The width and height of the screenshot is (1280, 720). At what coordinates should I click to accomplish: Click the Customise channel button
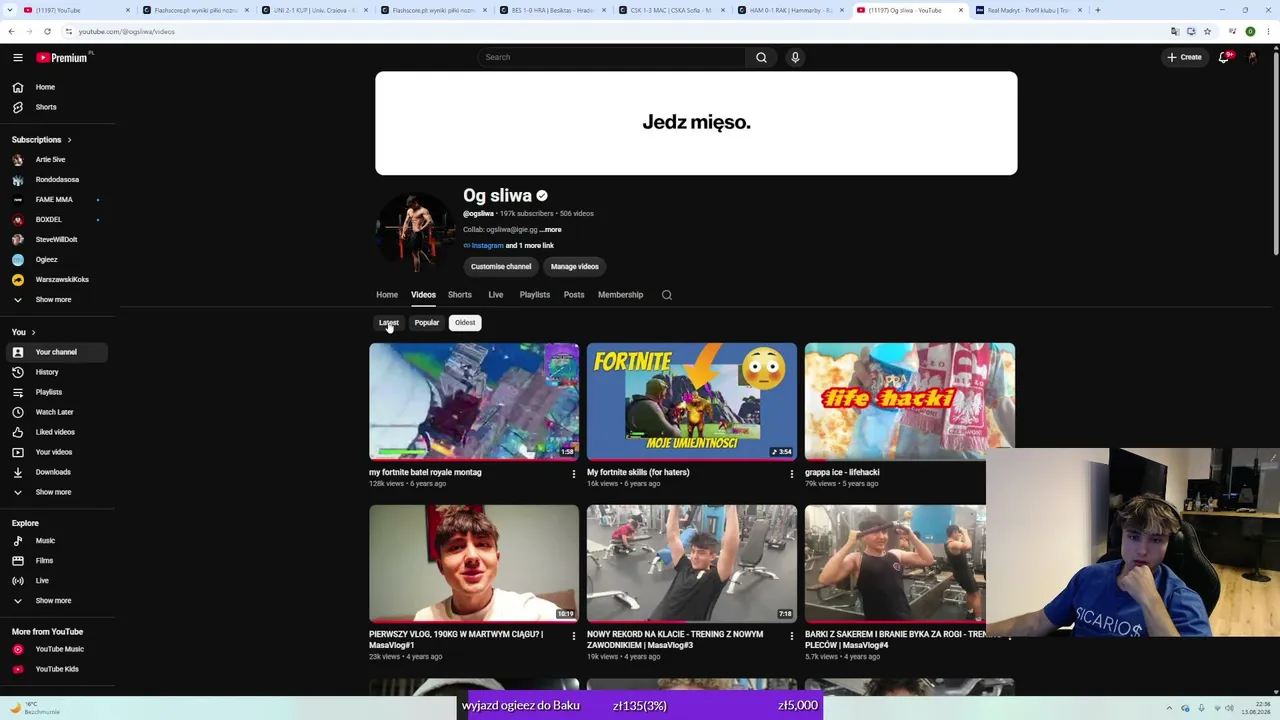(x=501, y=267)
